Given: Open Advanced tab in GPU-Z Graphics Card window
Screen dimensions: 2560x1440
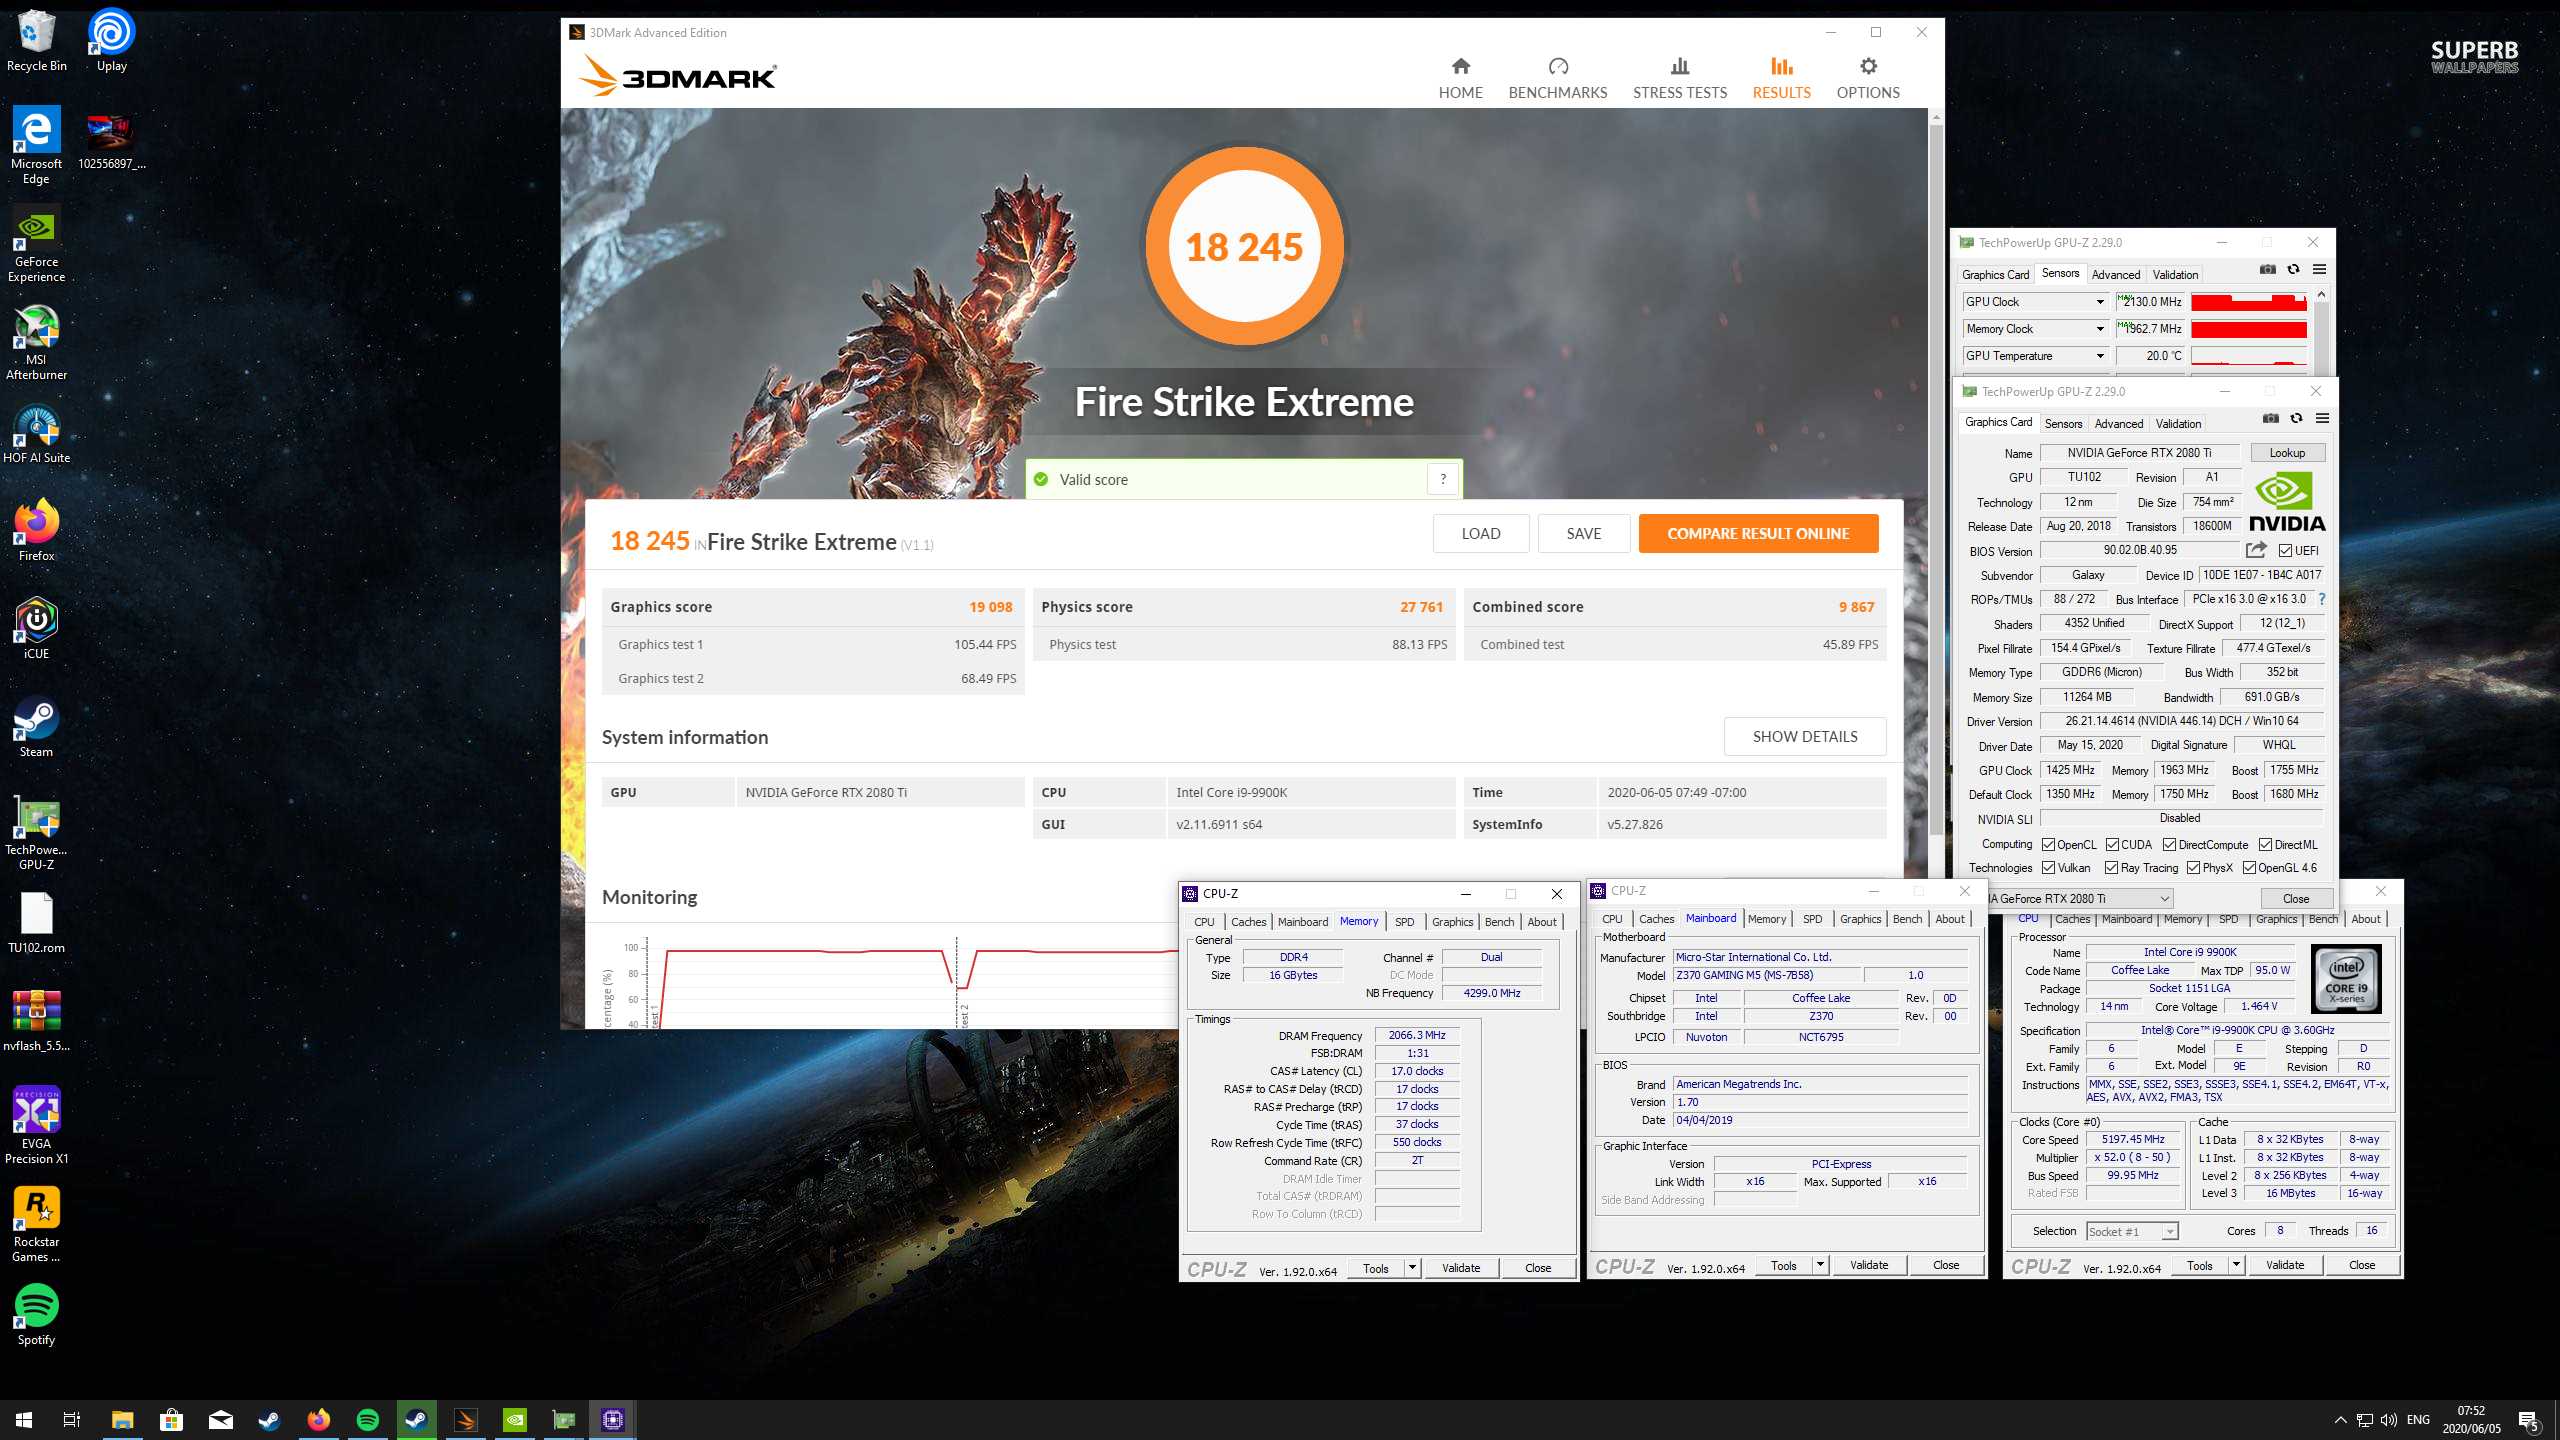Looking at the screenshot, I should coord(2119,423).
